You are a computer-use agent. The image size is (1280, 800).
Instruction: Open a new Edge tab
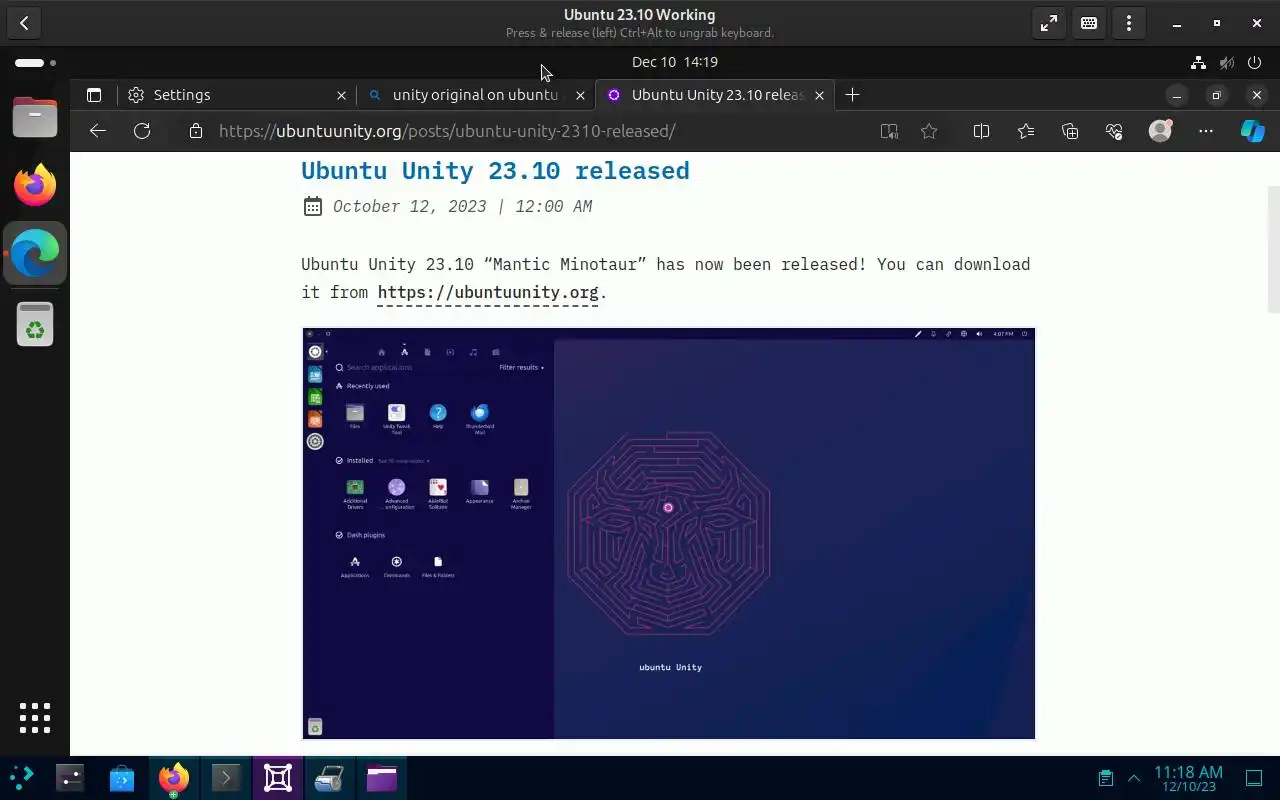[x=852, y=95]
